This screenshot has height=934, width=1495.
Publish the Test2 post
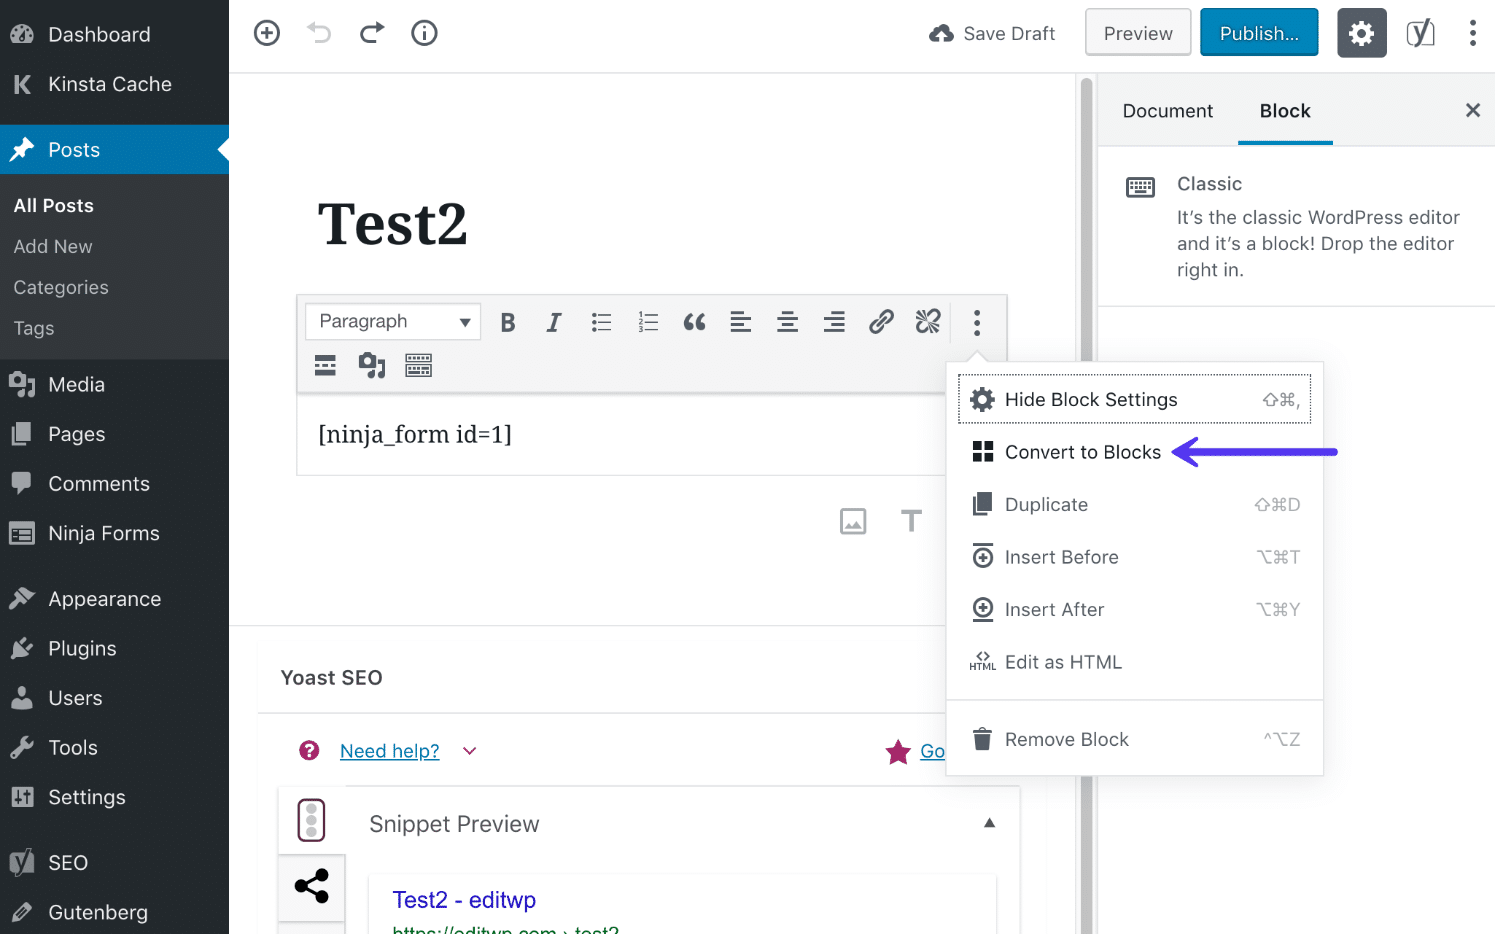point(1259,32)
